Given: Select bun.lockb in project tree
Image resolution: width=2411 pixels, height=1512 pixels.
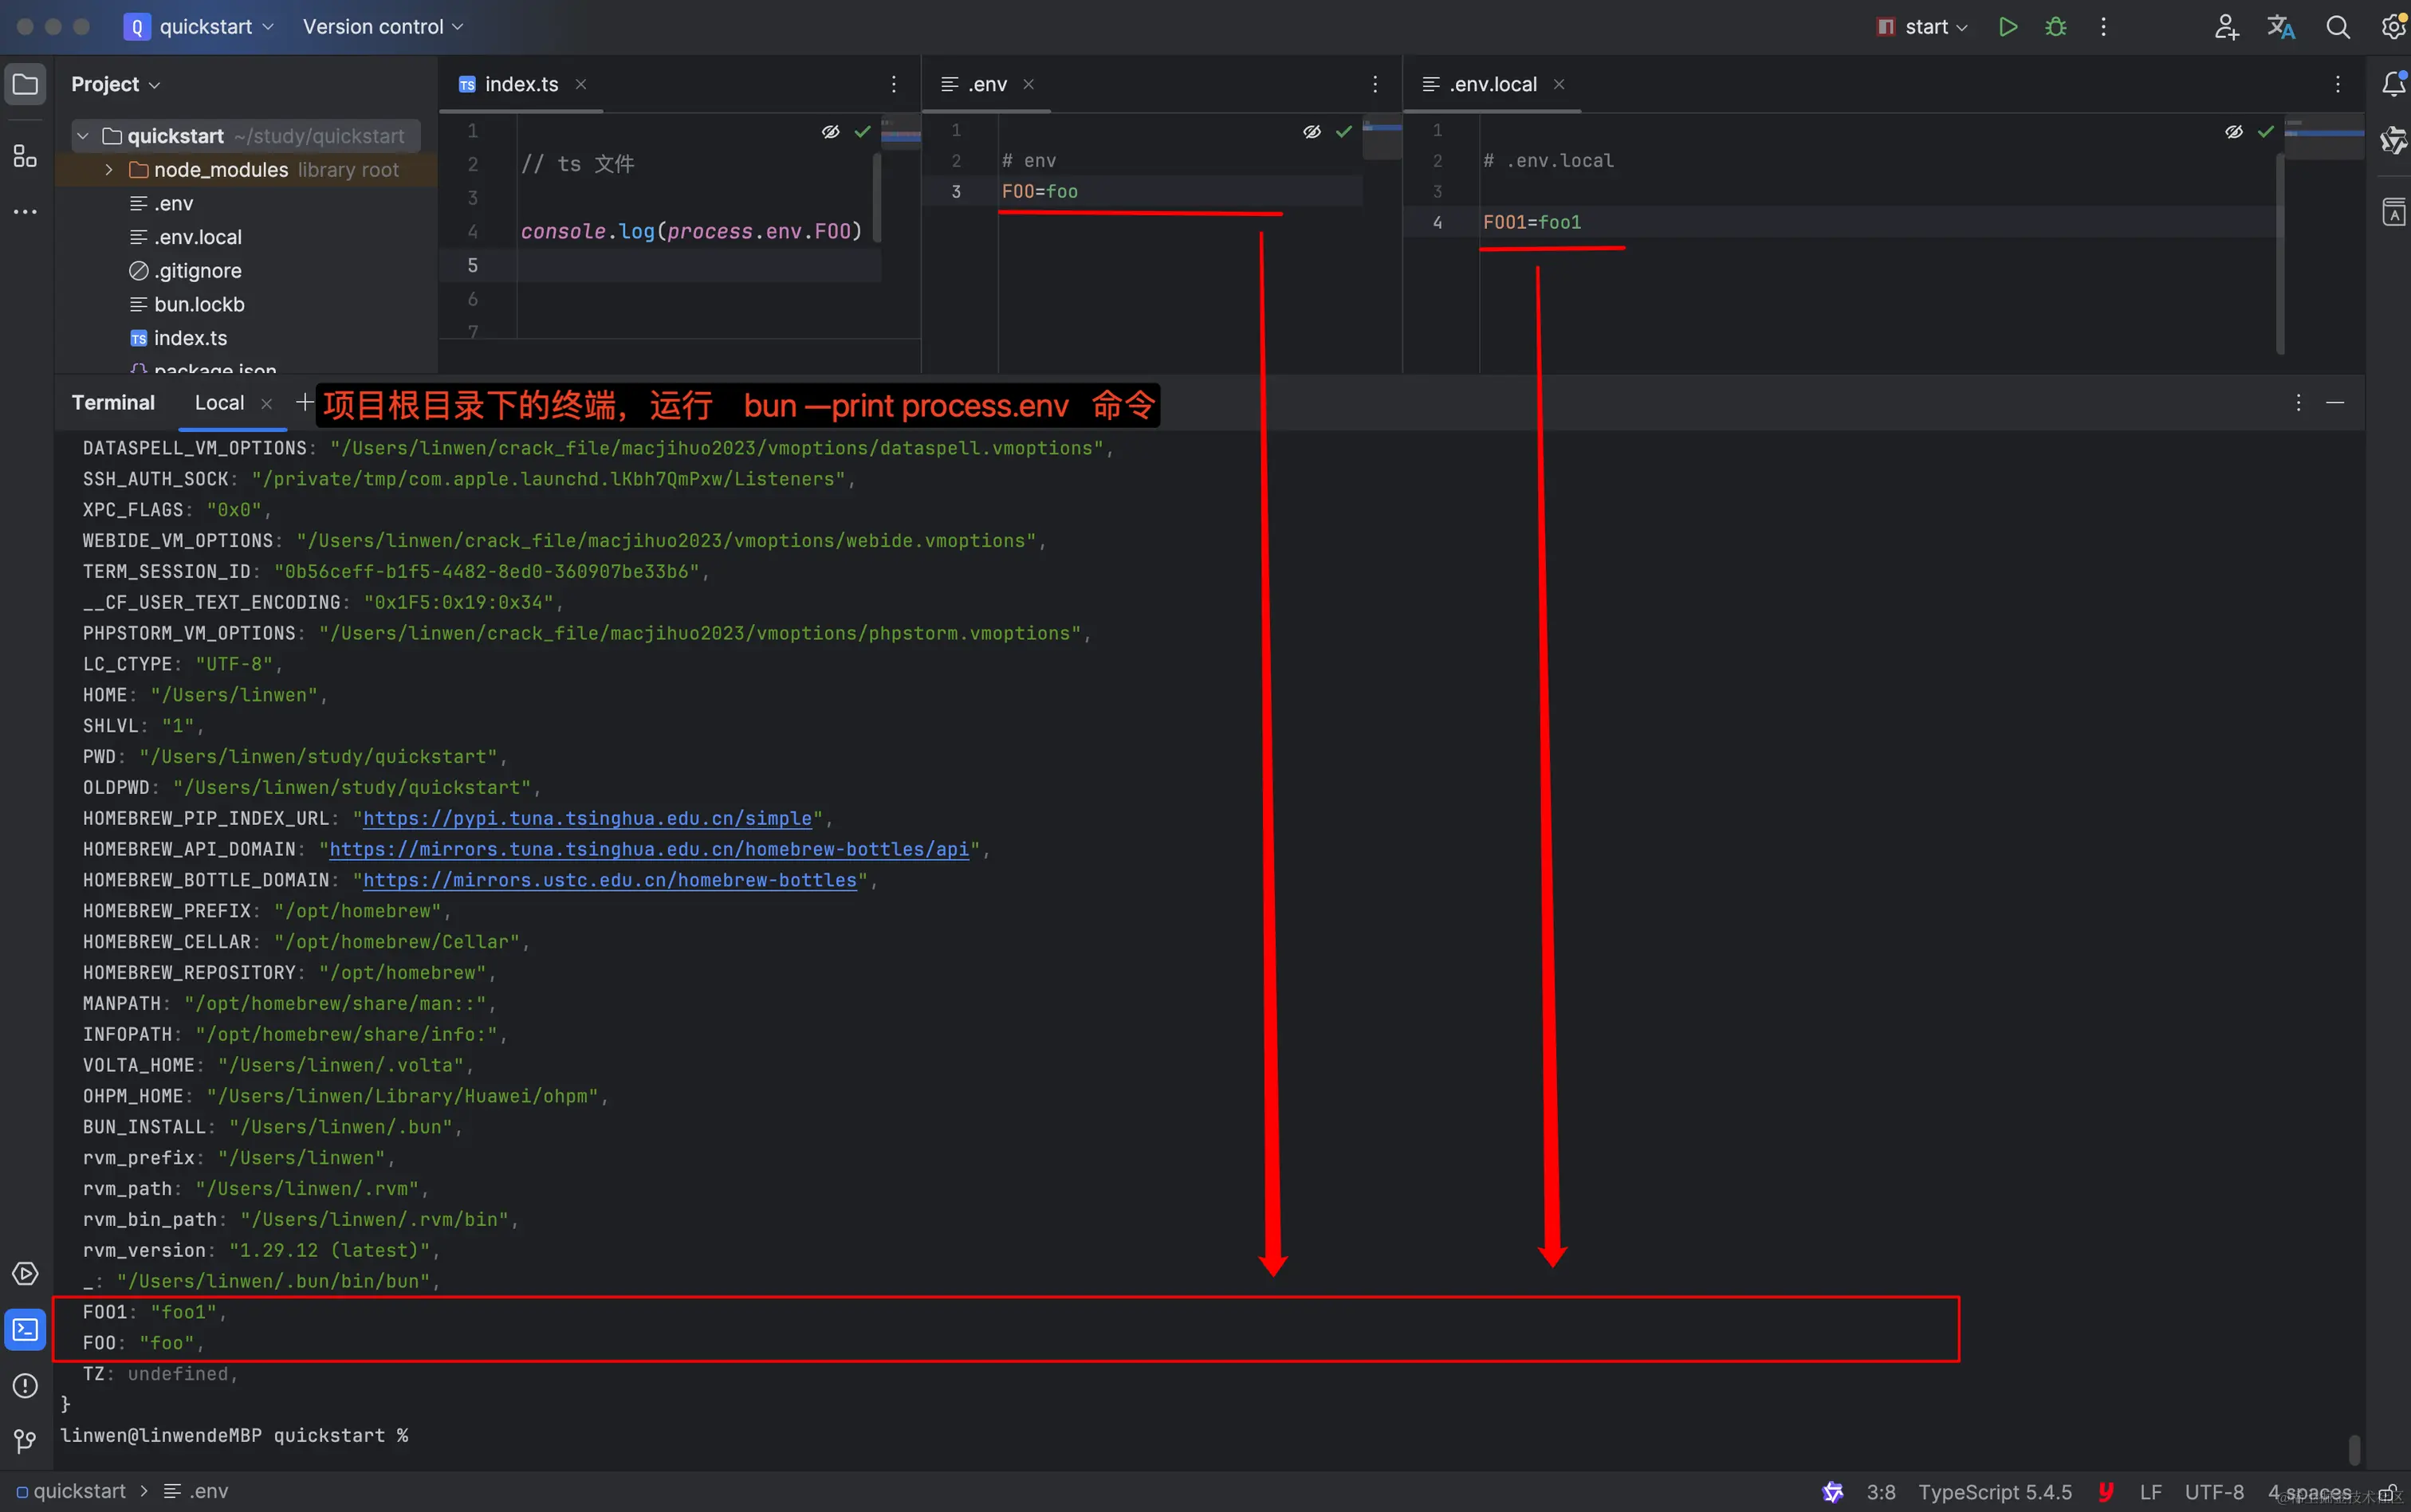Looking at the screenshot, I should pyautogui.click(x=199, y=304).
